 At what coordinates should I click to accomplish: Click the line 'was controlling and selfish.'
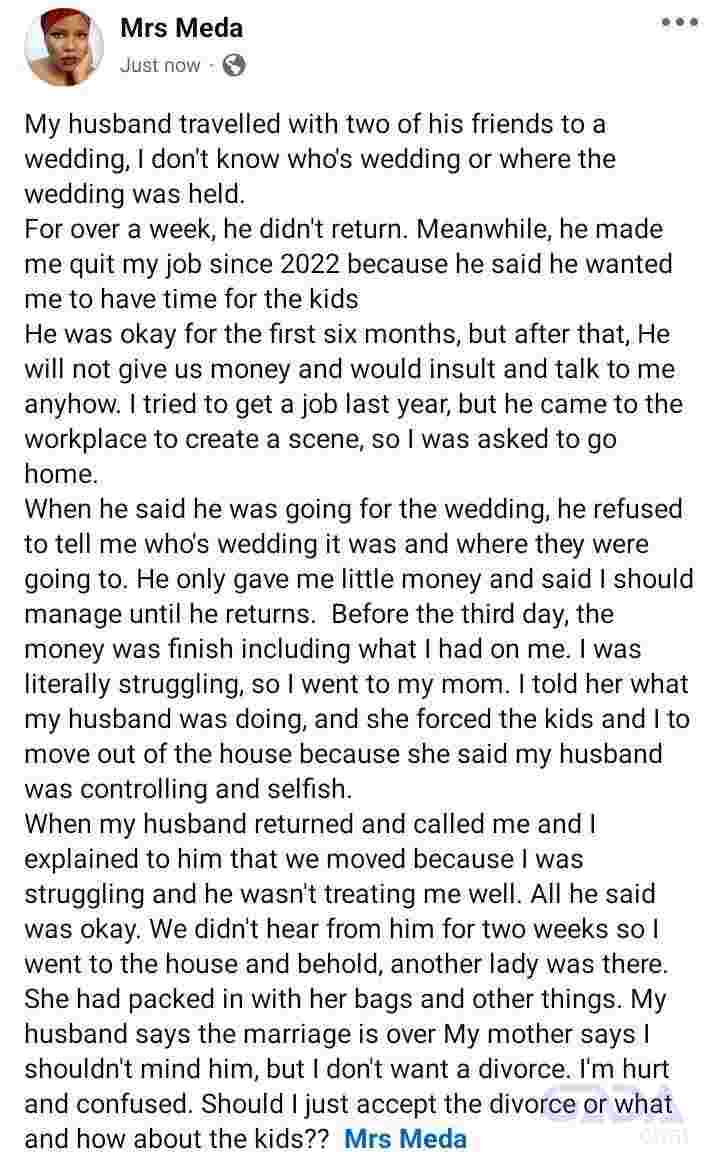pos(188,789)
